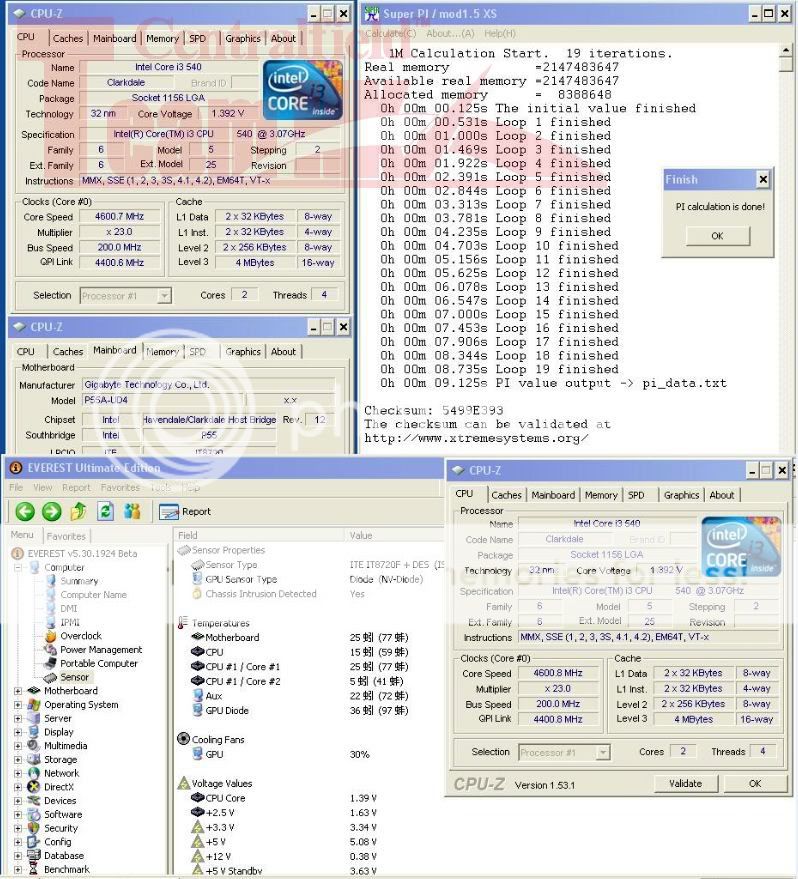Open the File menu in EVEREST

(16, 488)
